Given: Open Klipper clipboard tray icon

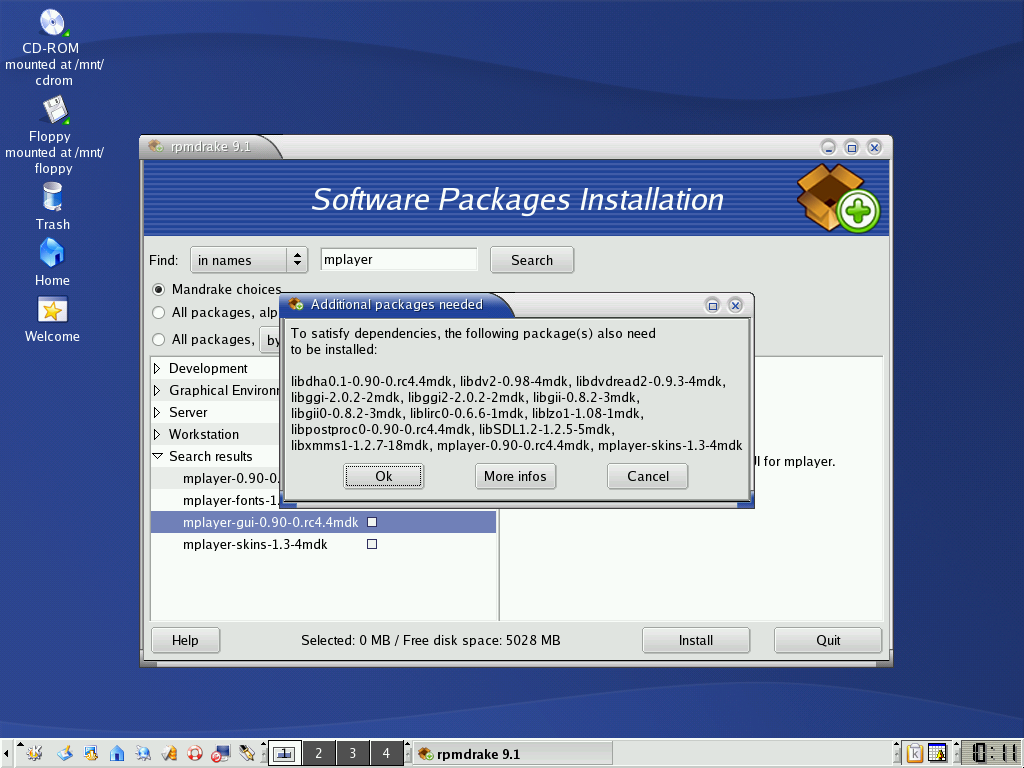Looking at the screenshot, I should coord(914,754).
